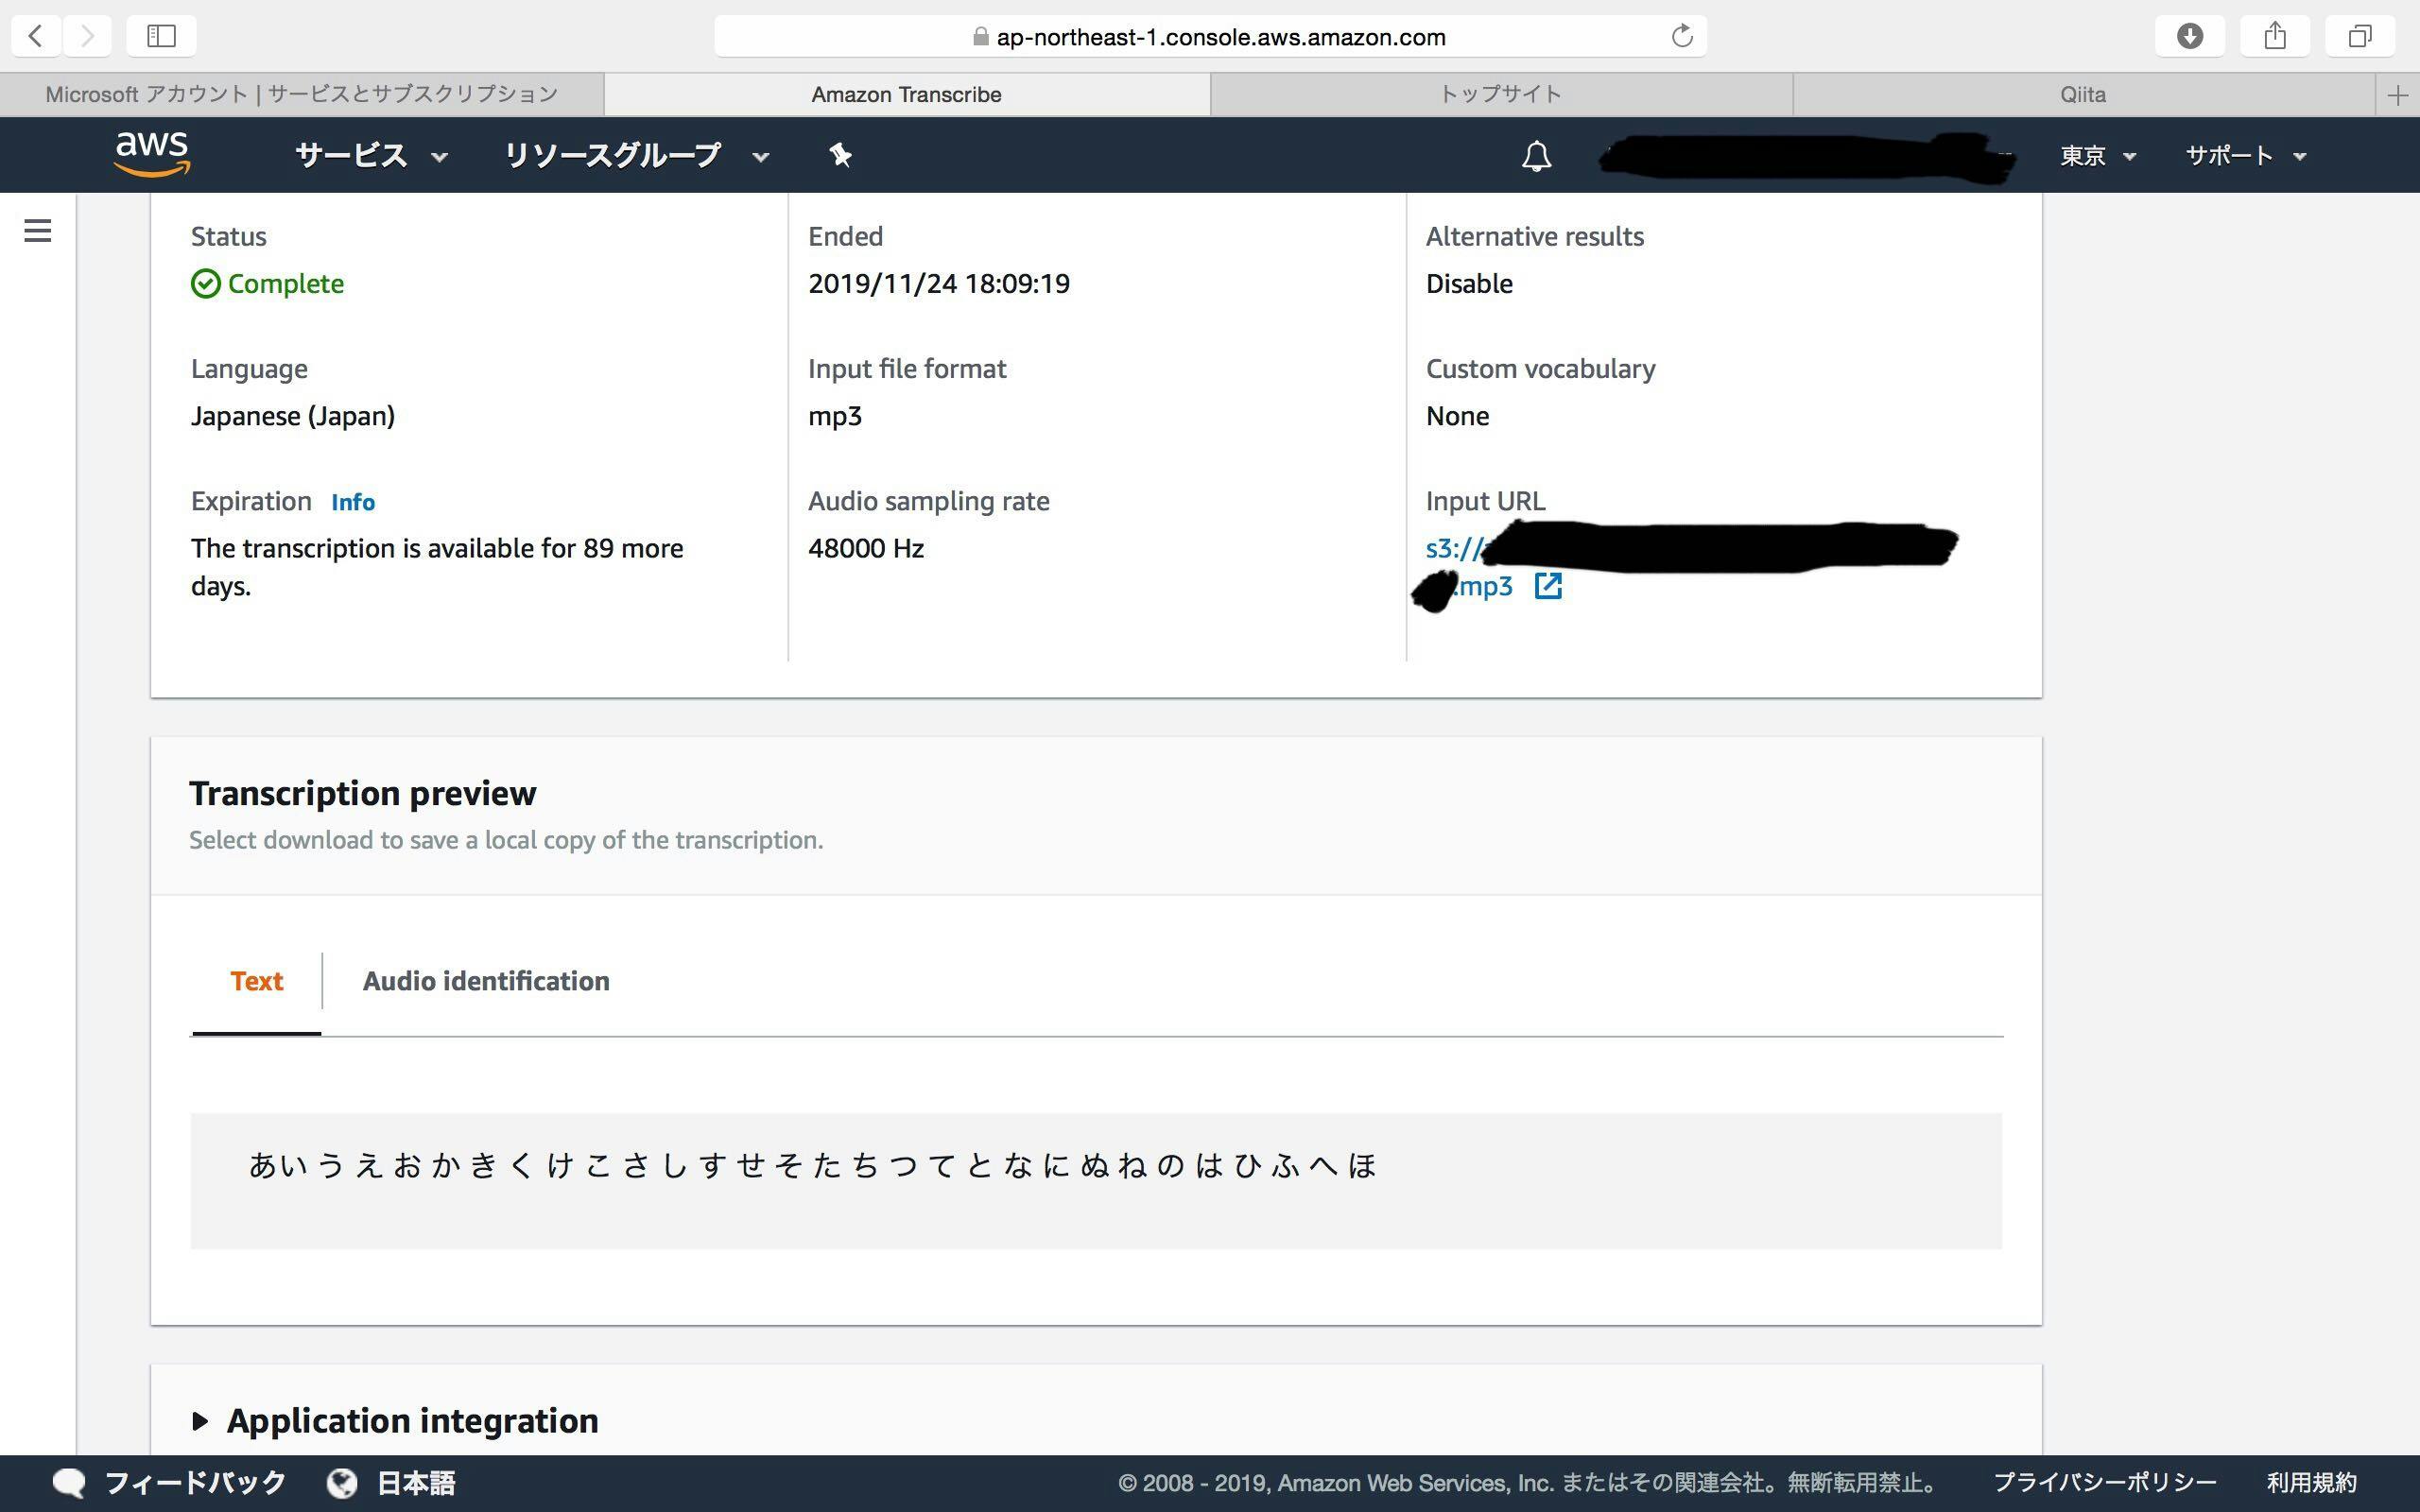Open the 東京 region selector

click(x=2097, y=156)
